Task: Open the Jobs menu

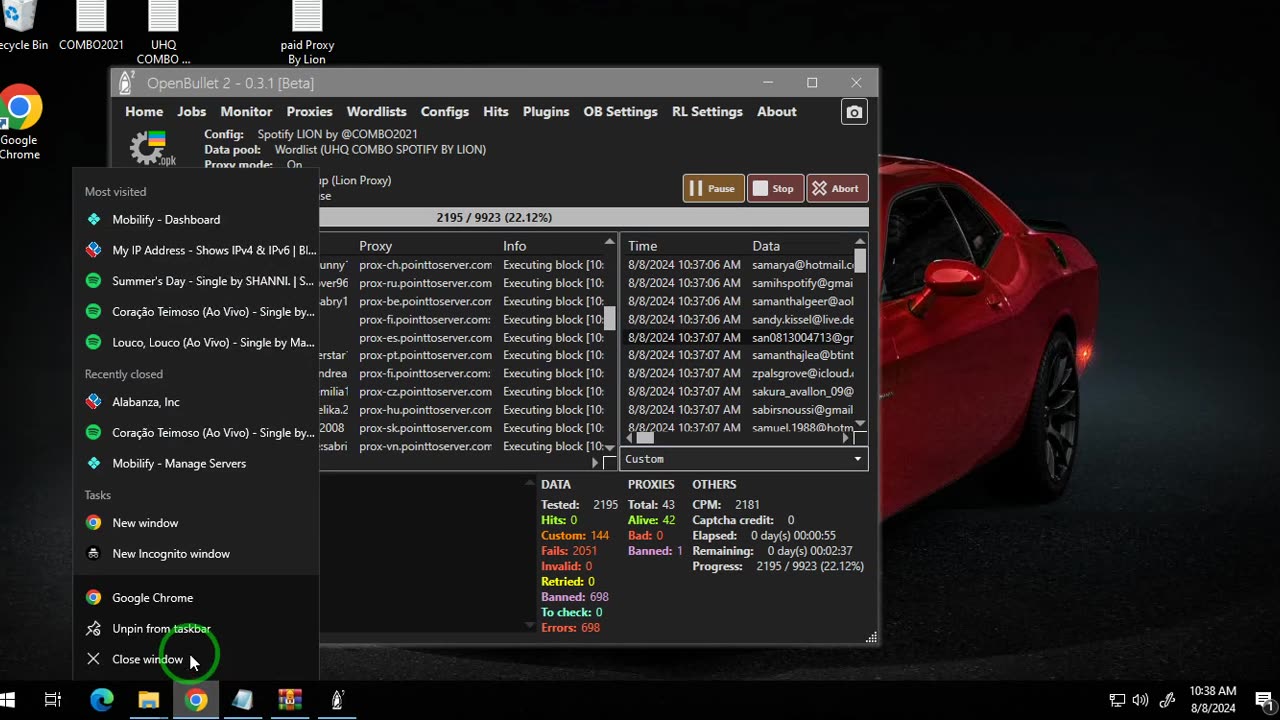Action: (x=192, y=112)
